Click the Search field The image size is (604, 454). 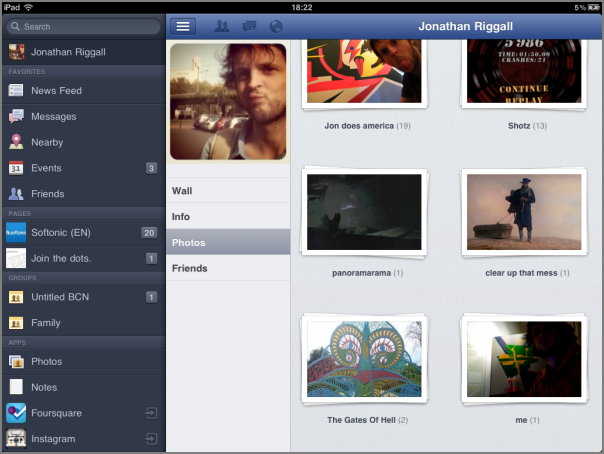tap(83, 27)
